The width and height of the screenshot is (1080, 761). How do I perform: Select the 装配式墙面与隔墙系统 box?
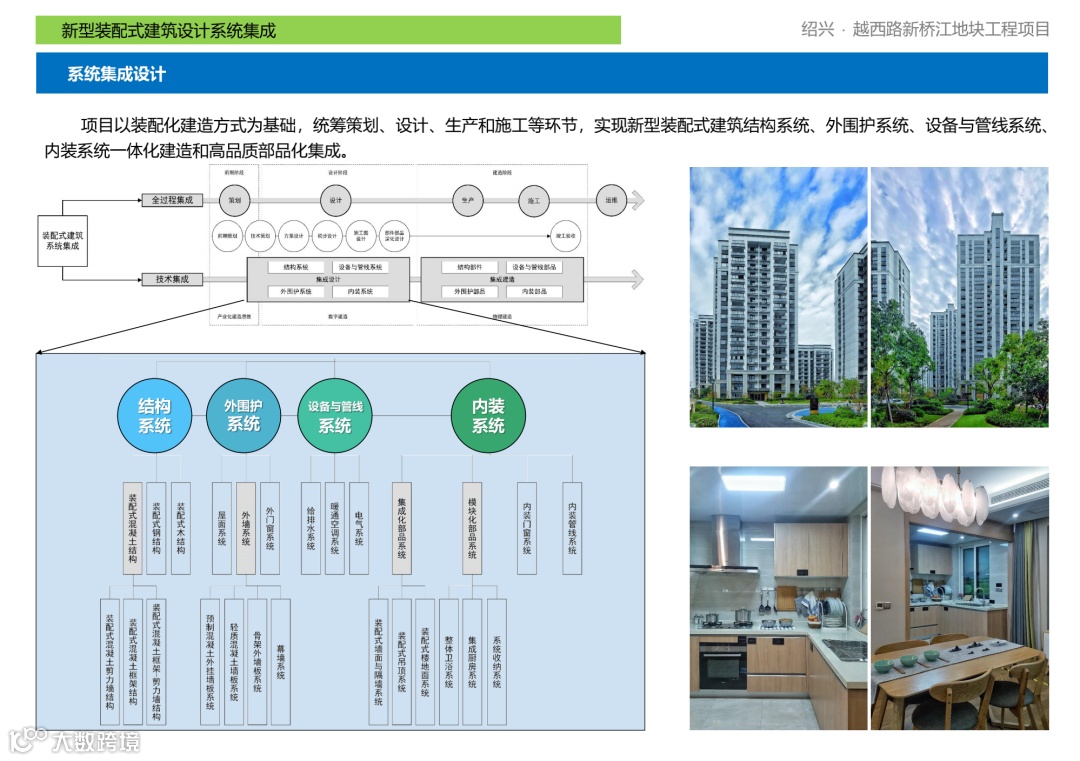coord(378,662)
